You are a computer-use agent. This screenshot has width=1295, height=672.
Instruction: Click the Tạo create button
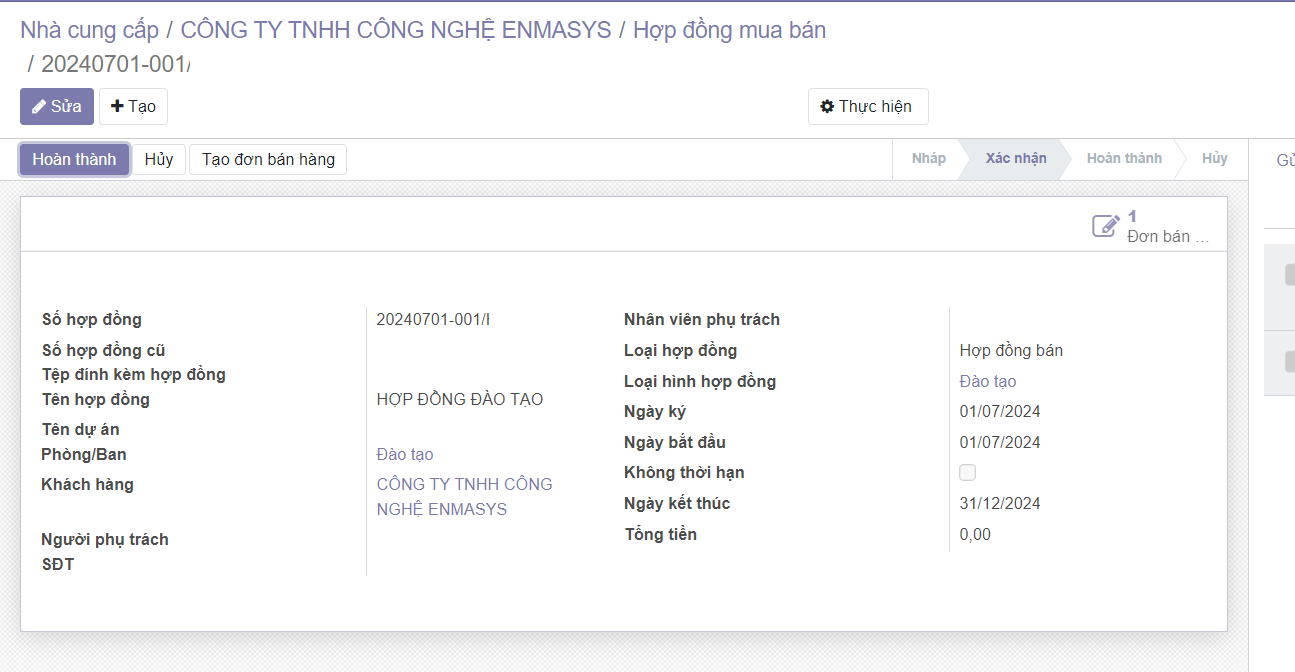tap(133, 107)
